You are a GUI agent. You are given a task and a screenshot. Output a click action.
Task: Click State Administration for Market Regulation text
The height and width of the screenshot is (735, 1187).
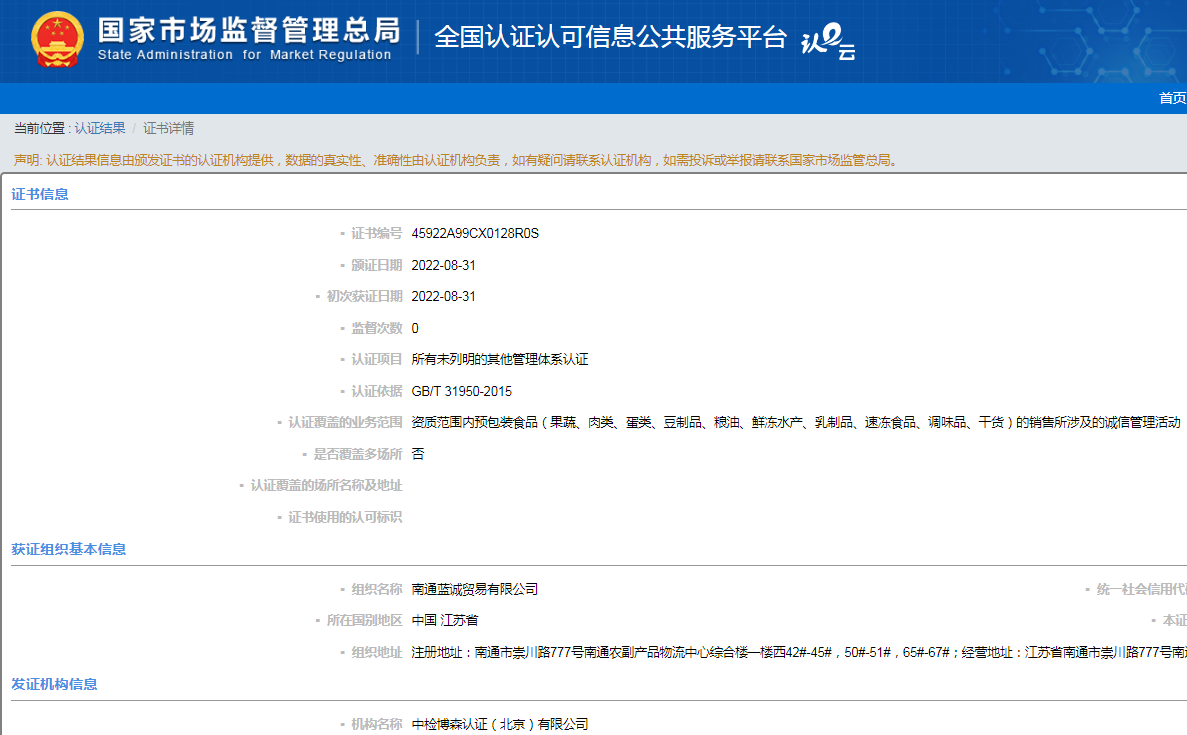coord(245,55)
